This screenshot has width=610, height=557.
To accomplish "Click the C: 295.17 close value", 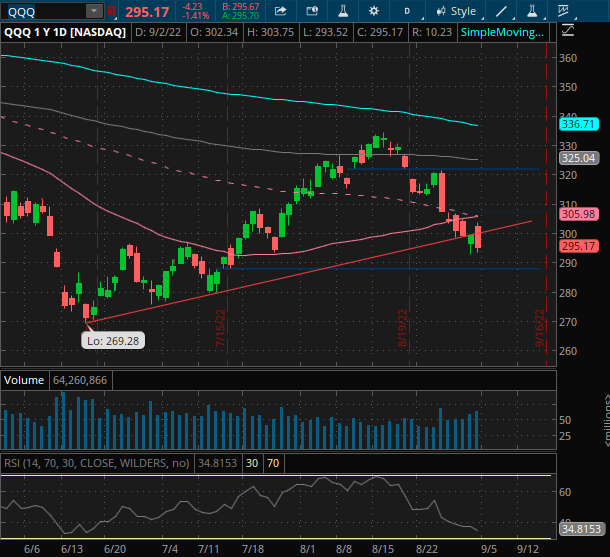I will coord(380,32).
